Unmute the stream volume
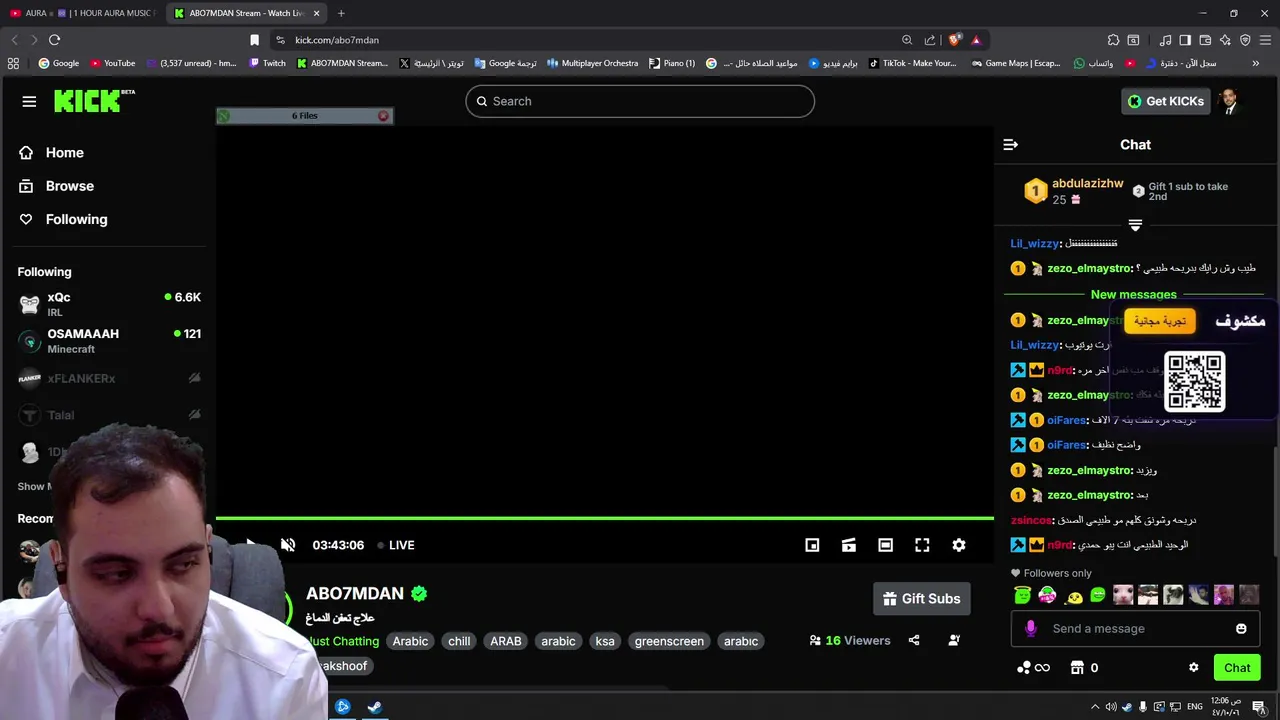This screenshot has width=1280, height=720. 288,545
